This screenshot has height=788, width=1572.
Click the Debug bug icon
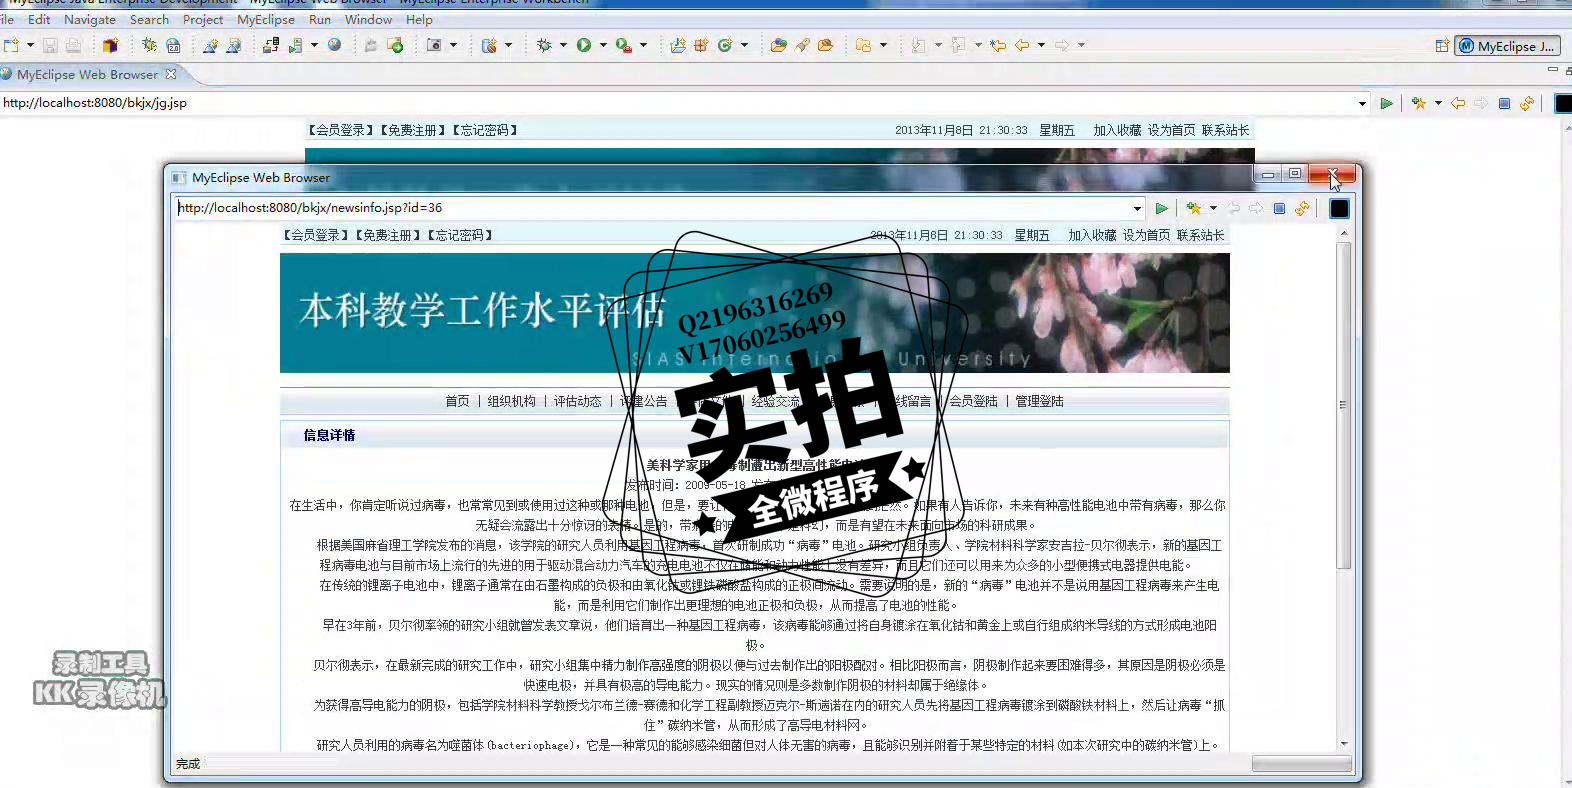pyautogui.click(x=149, y=45)
